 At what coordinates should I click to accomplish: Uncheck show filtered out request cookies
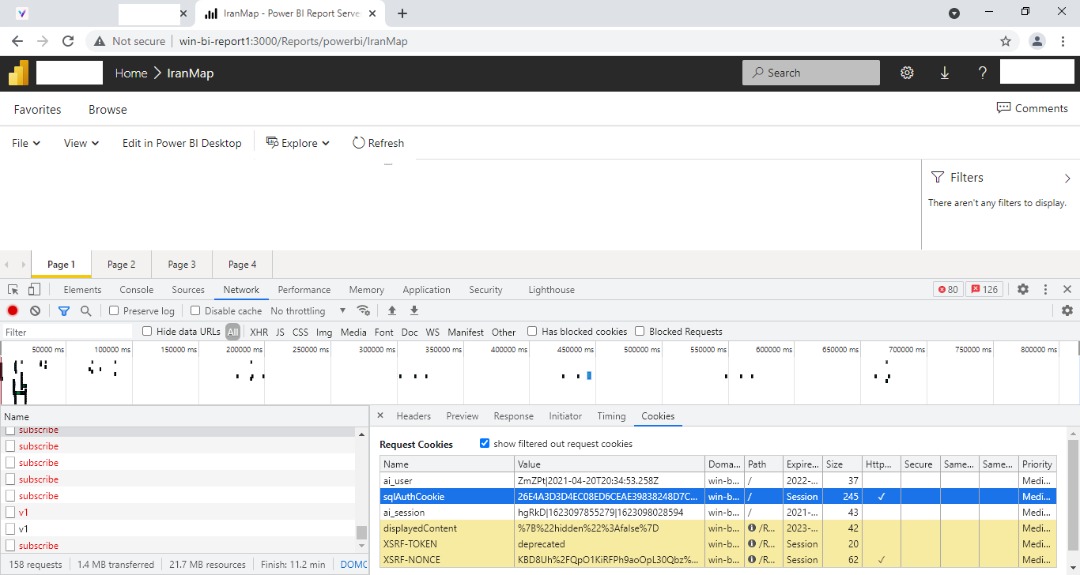pos(484,443)
